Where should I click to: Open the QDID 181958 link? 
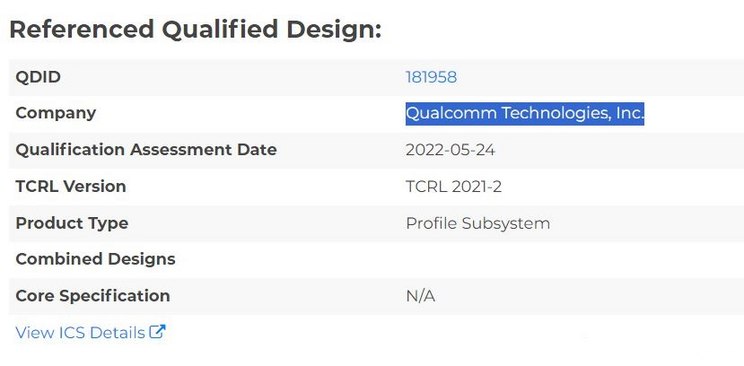click(x=431, y=77)
